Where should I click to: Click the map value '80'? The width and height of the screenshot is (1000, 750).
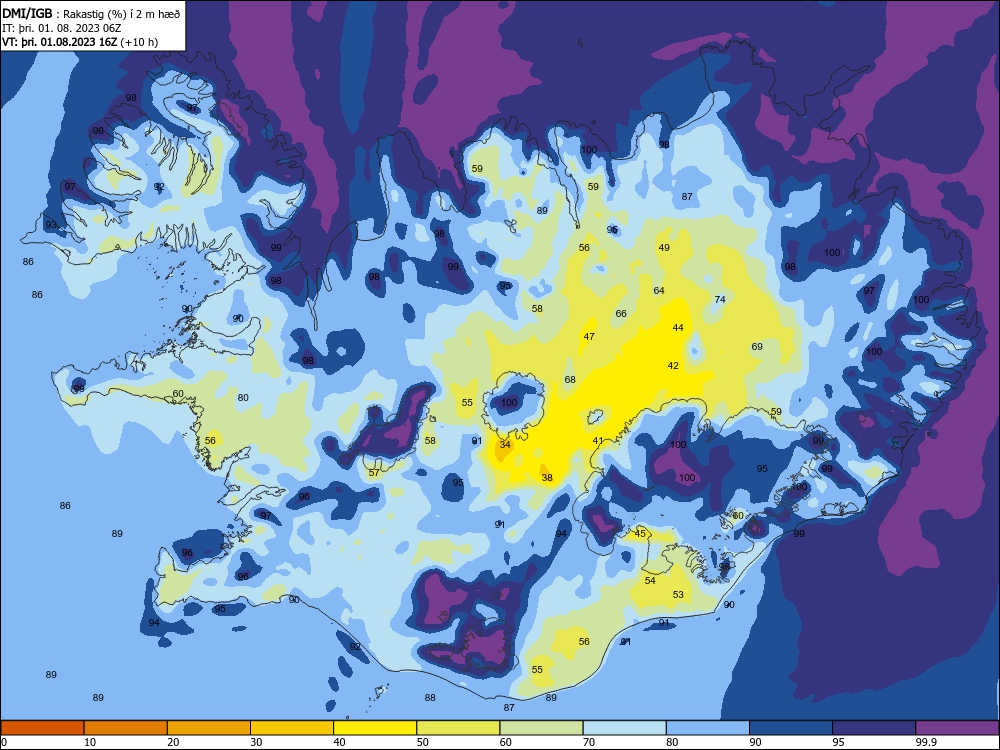click(243, 398)
